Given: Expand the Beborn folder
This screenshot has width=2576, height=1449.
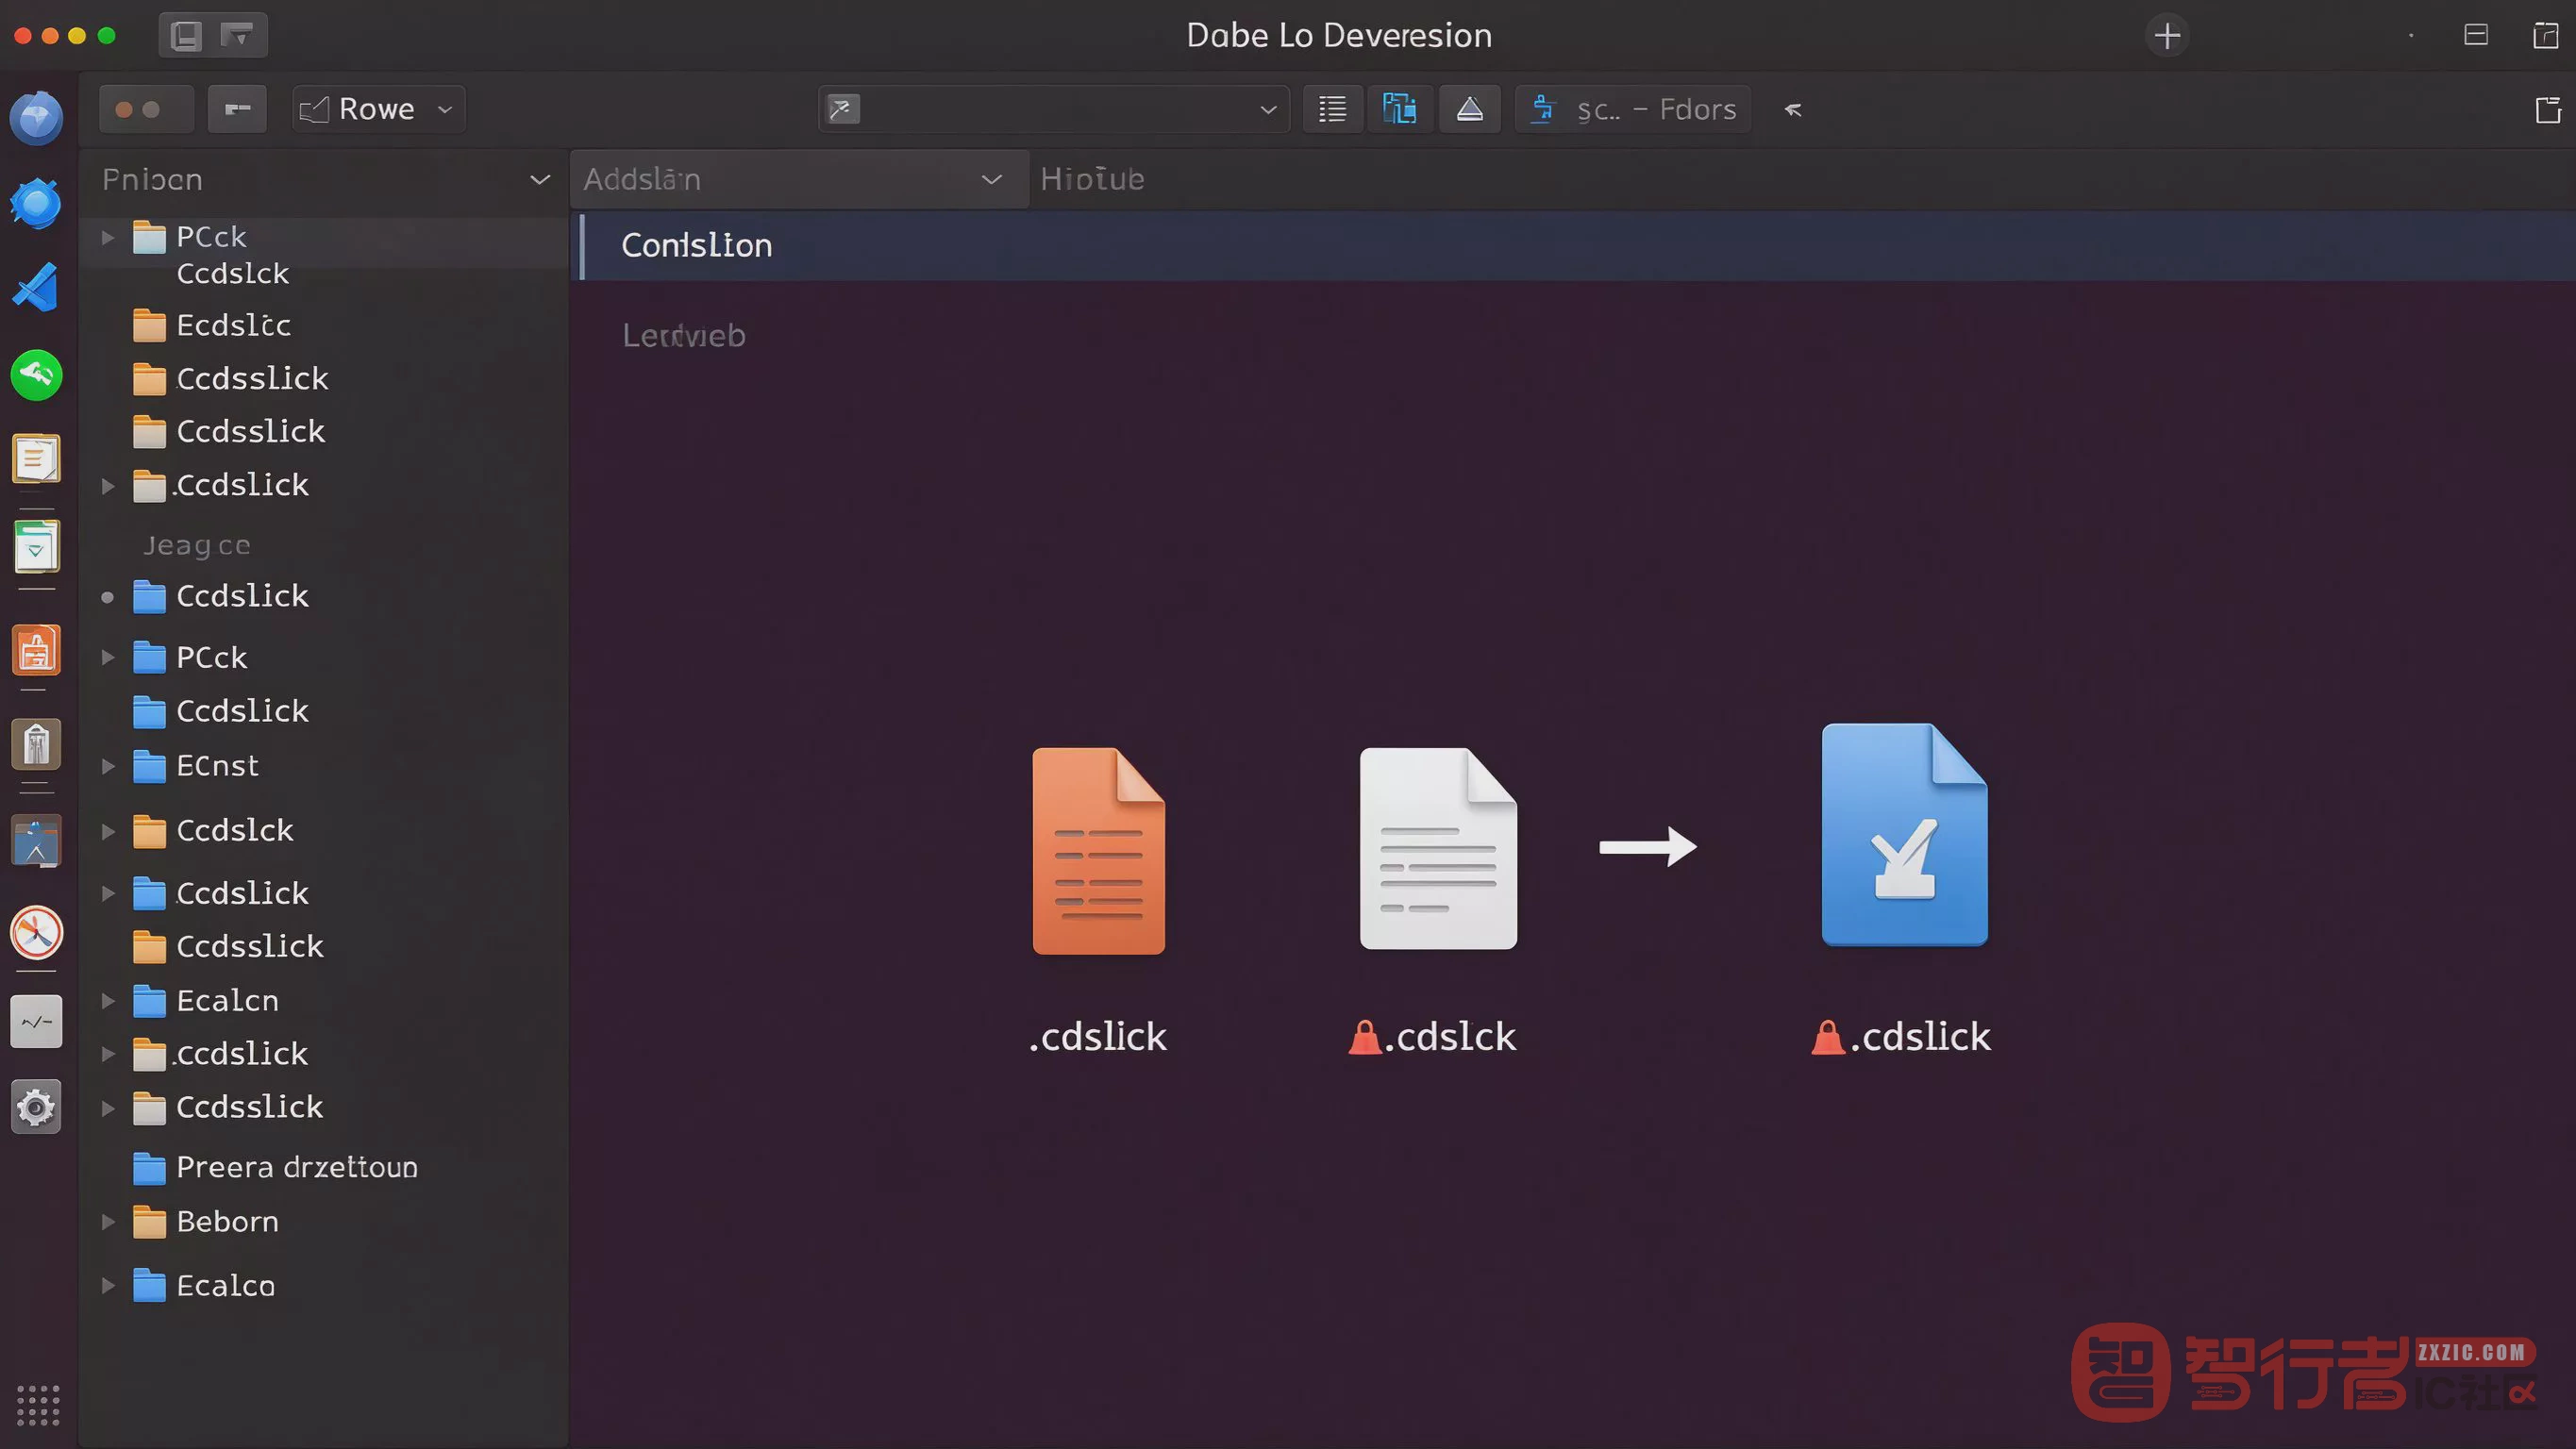Looking at the screenshot, I should tap(108, 1222).
